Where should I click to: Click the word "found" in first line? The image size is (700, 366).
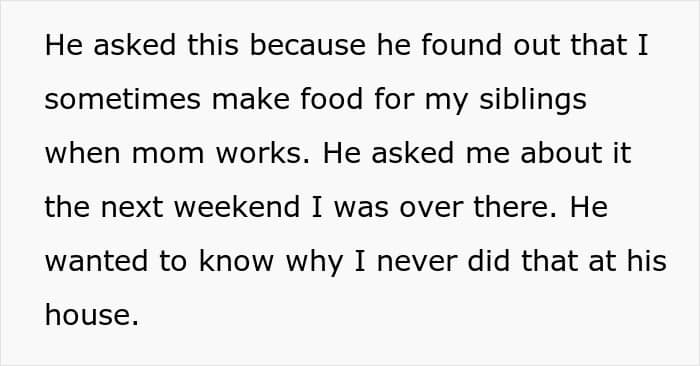[461, 46]
